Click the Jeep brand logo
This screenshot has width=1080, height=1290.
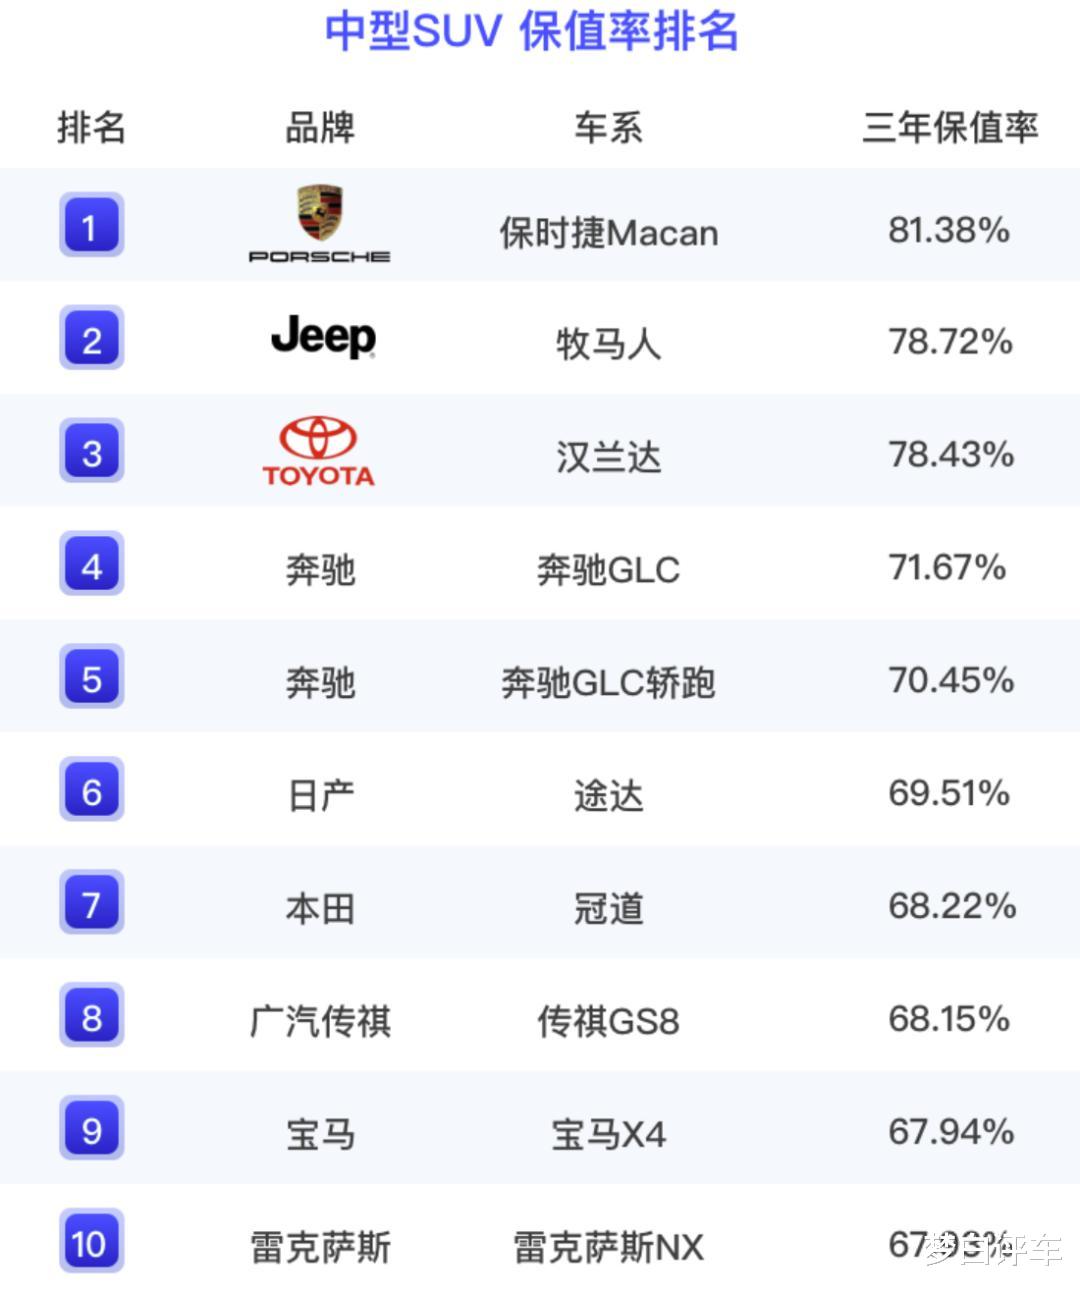pos(323,337)
